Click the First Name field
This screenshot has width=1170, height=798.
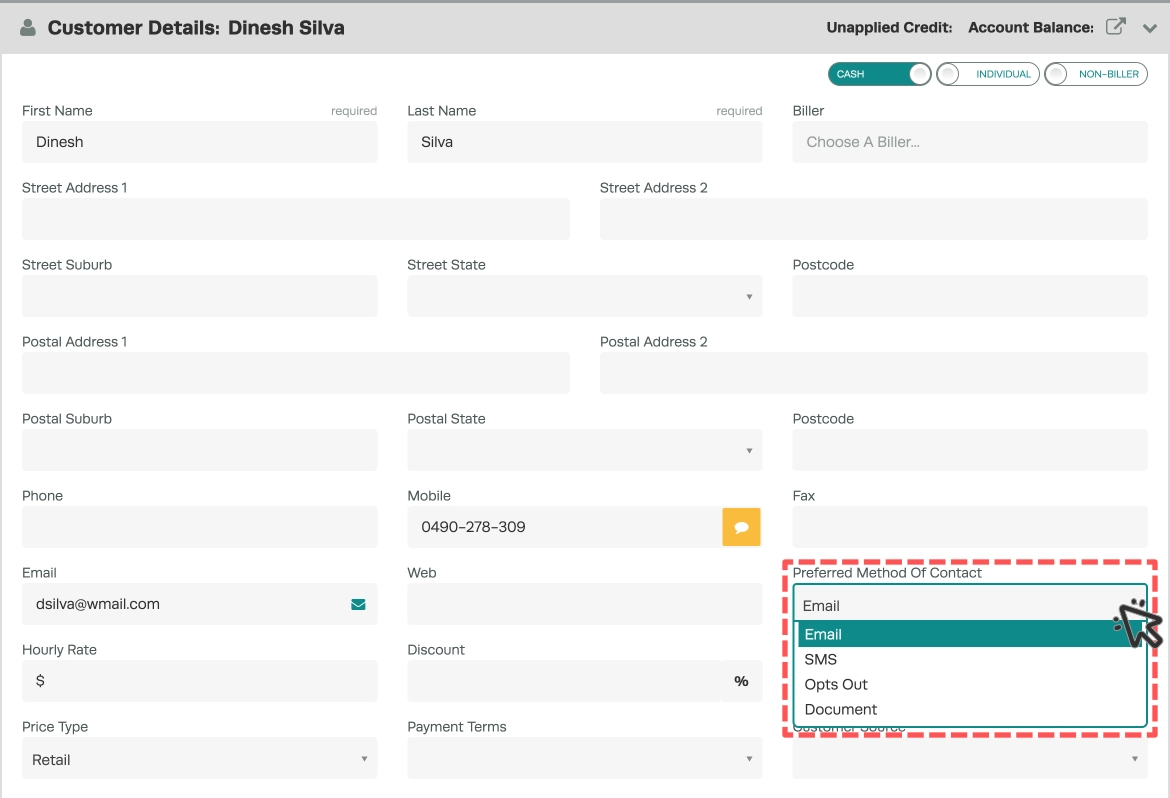coord(199,142)
